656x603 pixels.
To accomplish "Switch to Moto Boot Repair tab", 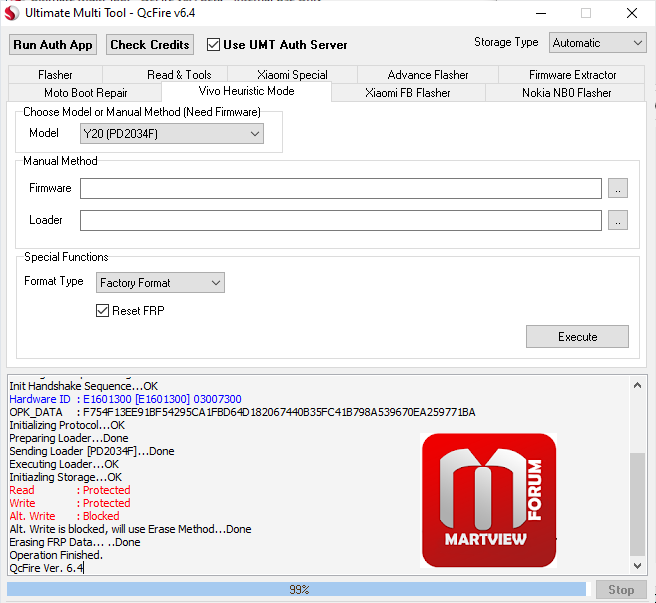I will 86,92.
